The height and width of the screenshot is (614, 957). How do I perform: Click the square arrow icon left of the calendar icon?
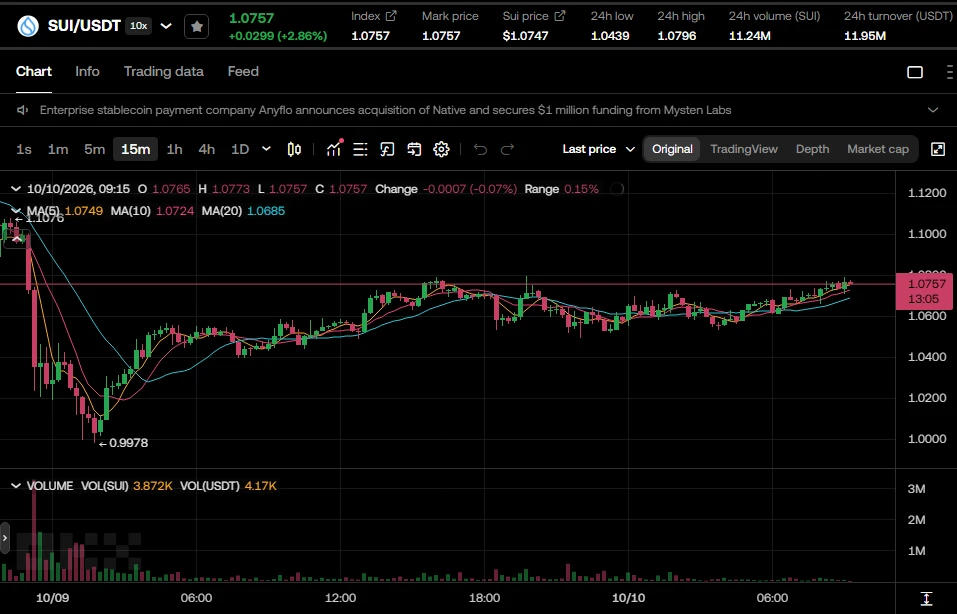click(387, 149)
